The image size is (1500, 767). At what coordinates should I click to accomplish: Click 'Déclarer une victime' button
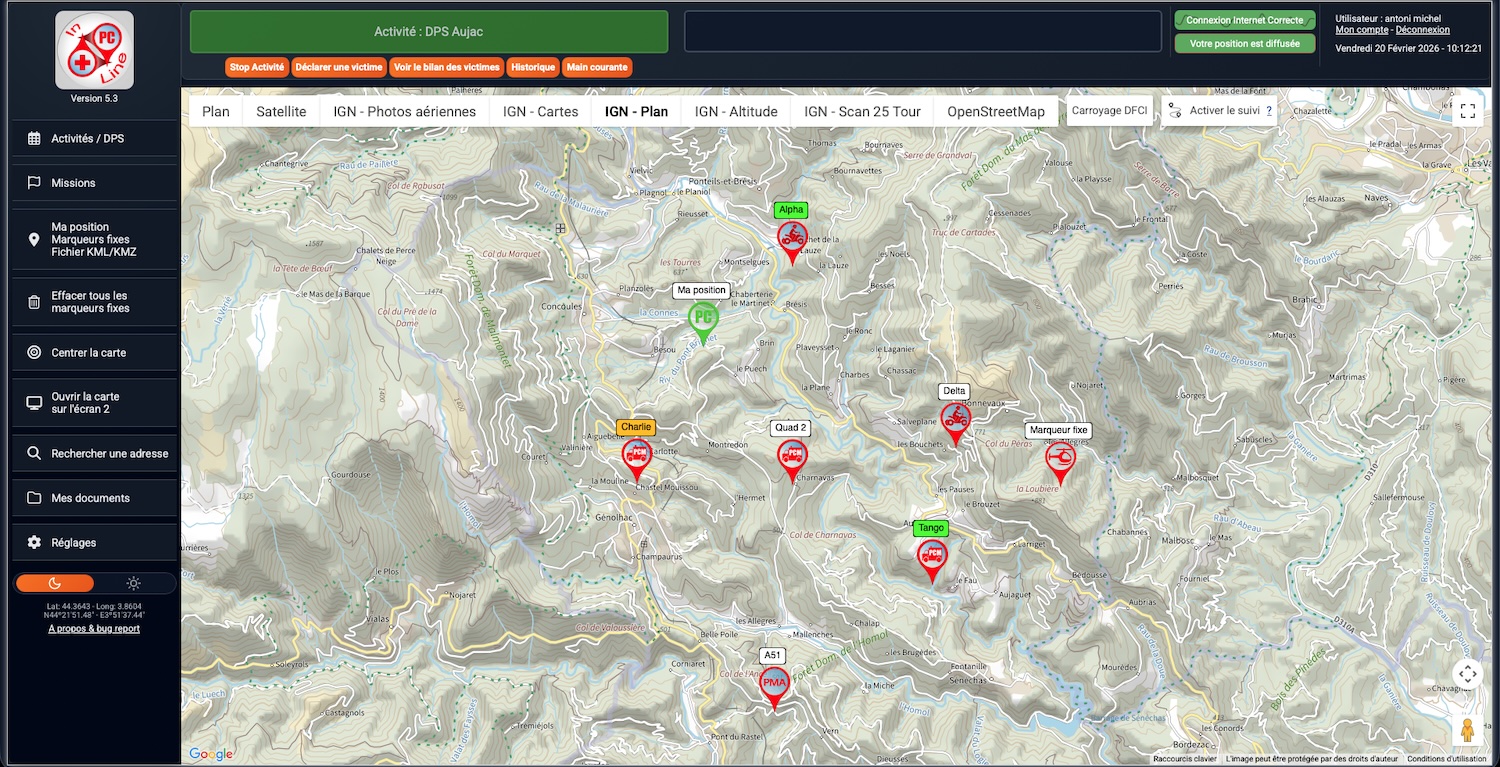[x=338, y=67]
